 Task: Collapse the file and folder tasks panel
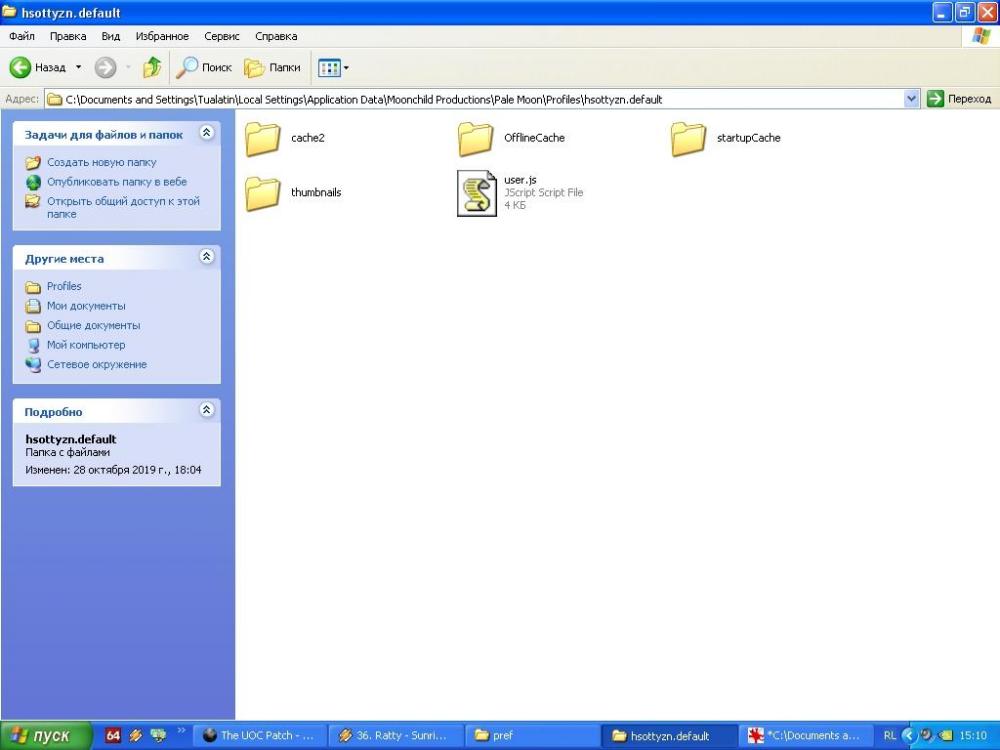point(206,133)
